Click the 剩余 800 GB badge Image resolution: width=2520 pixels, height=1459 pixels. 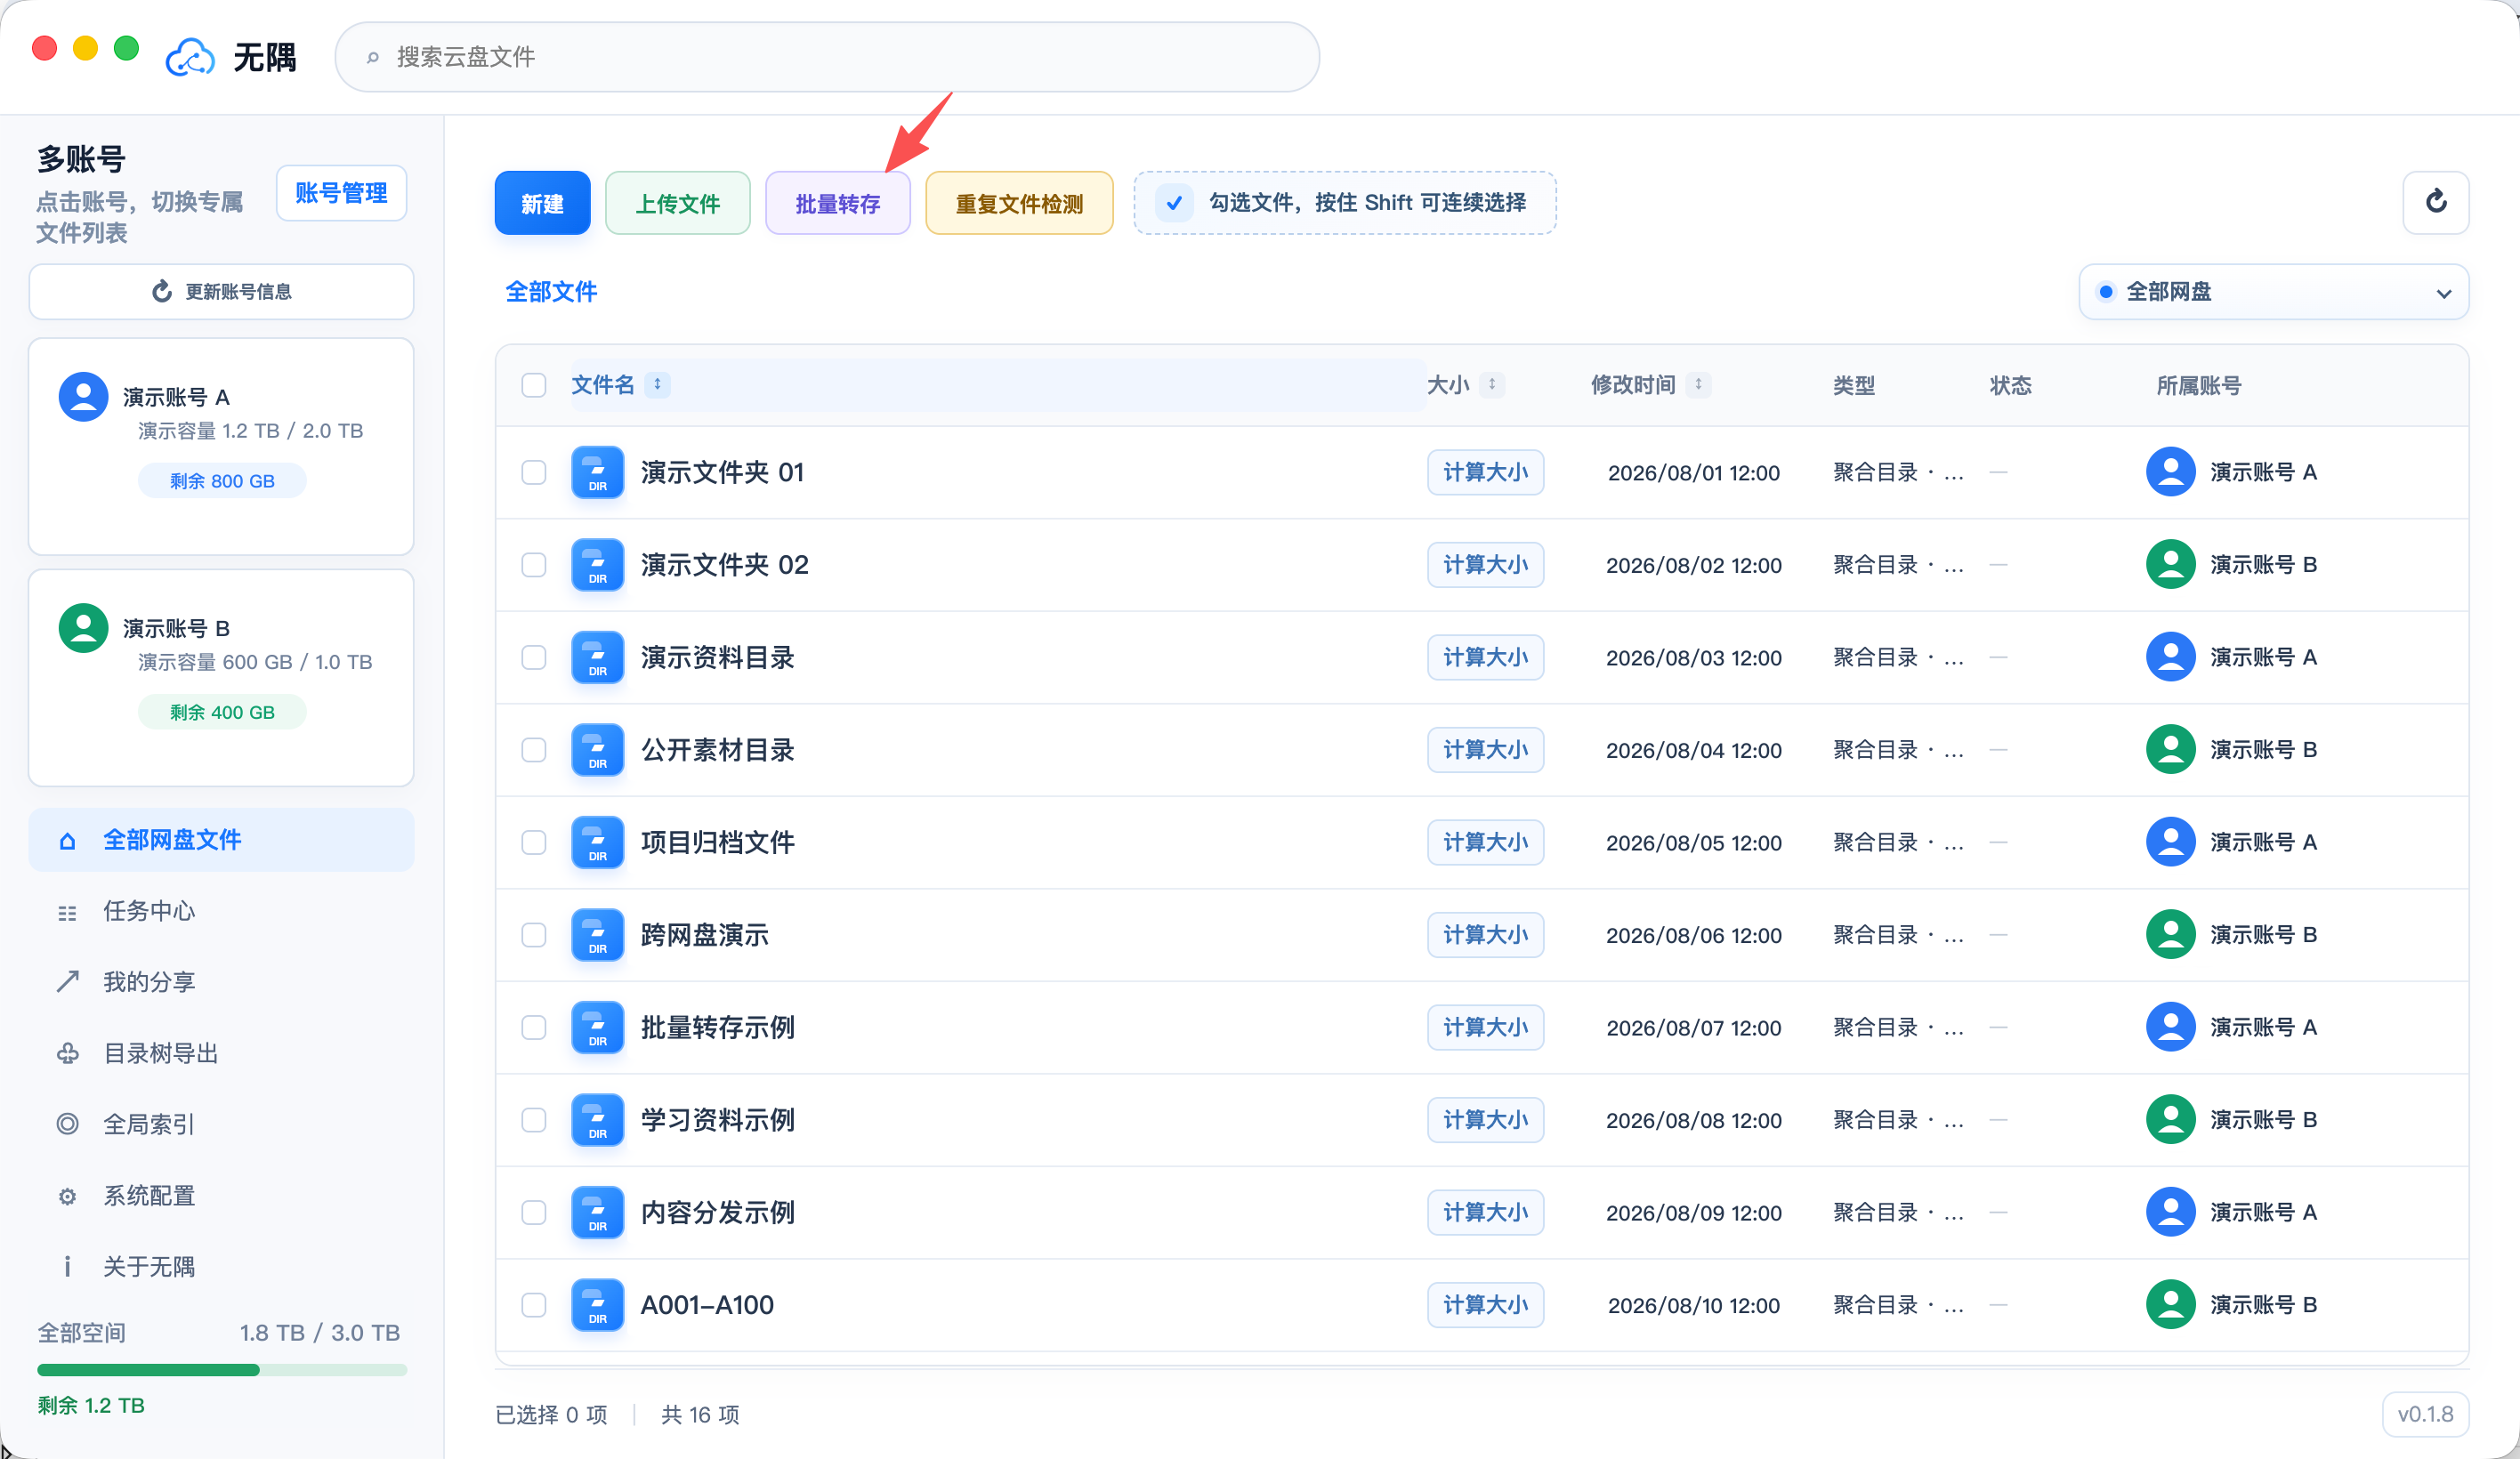222,481
